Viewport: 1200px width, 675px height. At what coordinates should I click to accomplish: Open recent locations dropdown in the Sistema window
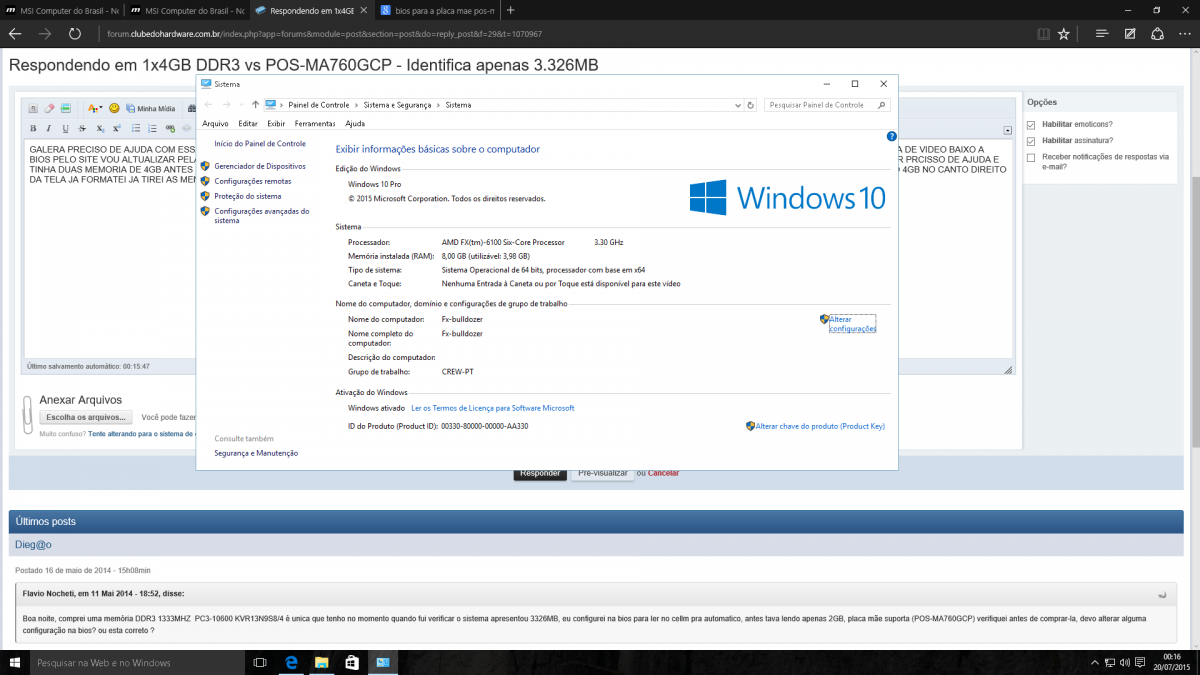[x=241, y=104]
